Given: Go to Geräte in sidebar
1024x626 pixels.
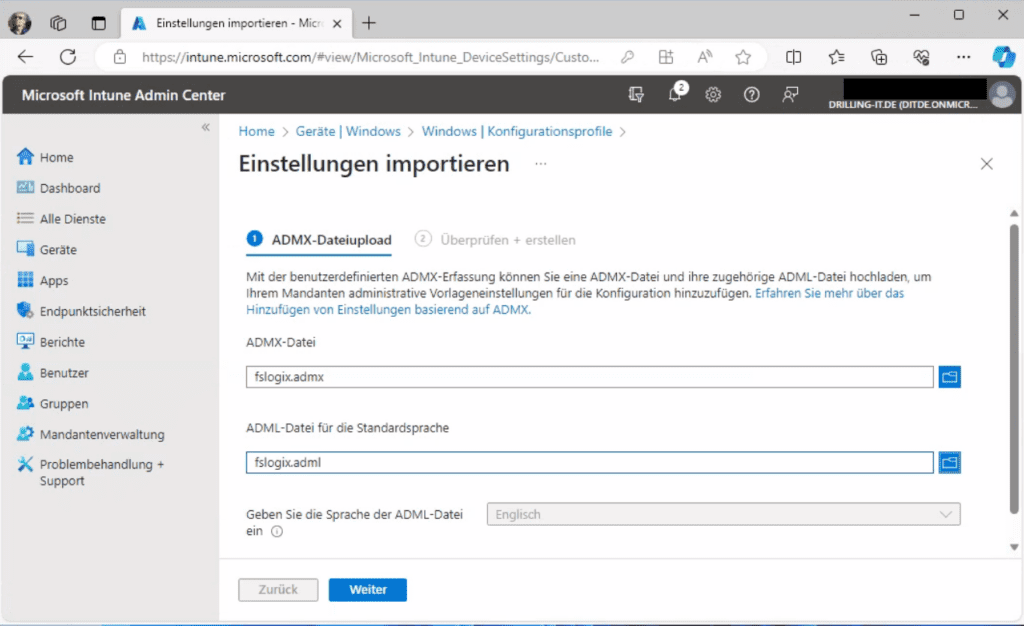Looking at the screenshot, I should (x=46, y=249).
